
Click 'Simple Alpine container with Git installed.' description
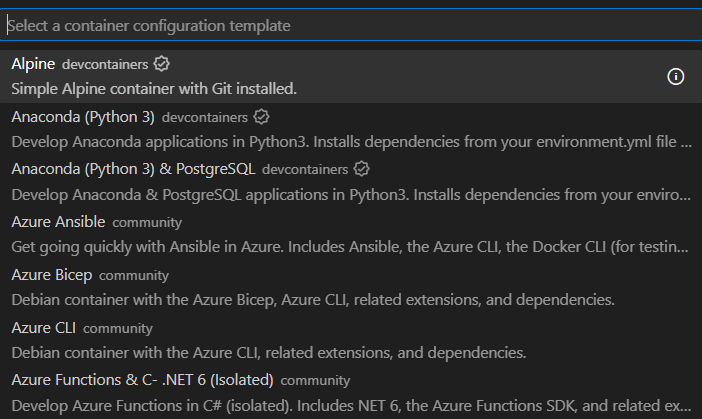154,89
